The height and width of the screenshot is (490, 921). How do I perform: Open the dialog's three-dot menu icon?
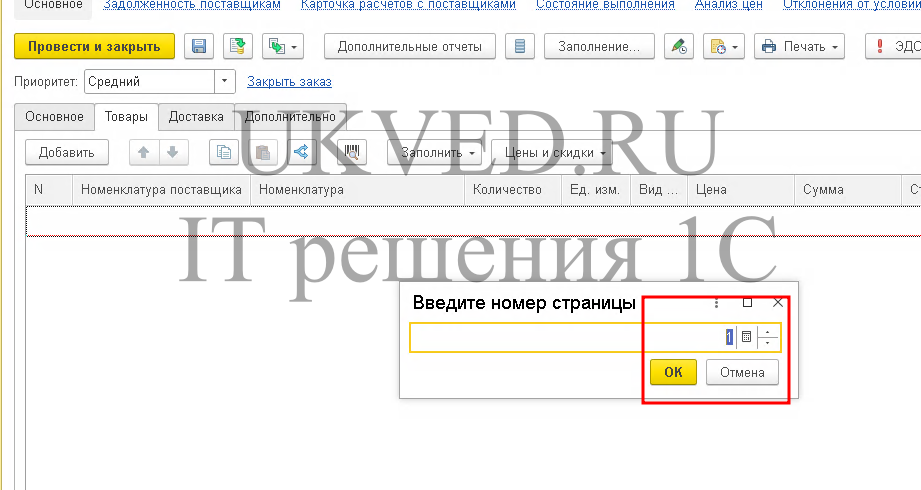(716, 303)
